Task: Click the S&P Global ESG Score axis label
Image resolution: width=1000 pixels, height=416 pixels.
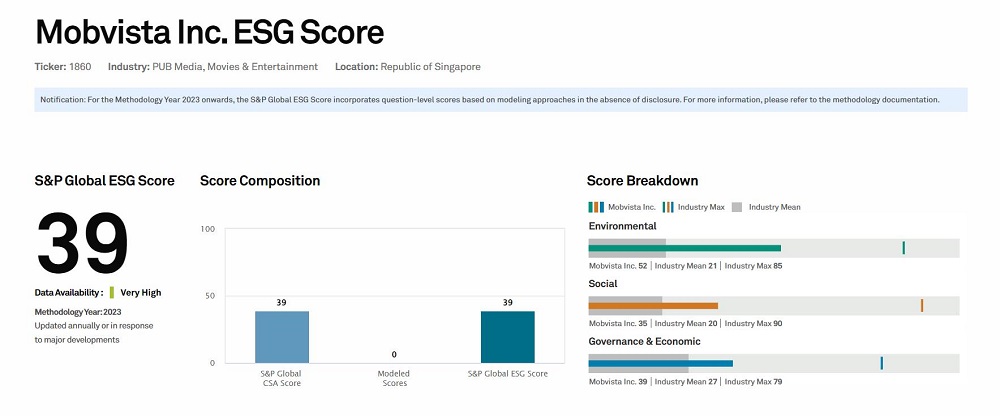Action: click(508, 374)
